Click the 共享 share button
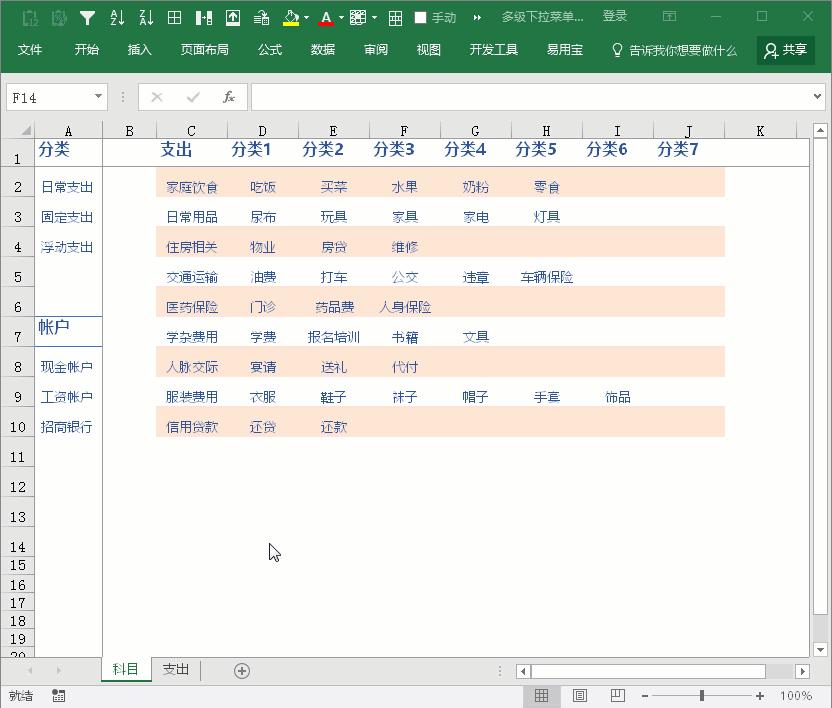The image size is (832, 708). click(786, 49)
